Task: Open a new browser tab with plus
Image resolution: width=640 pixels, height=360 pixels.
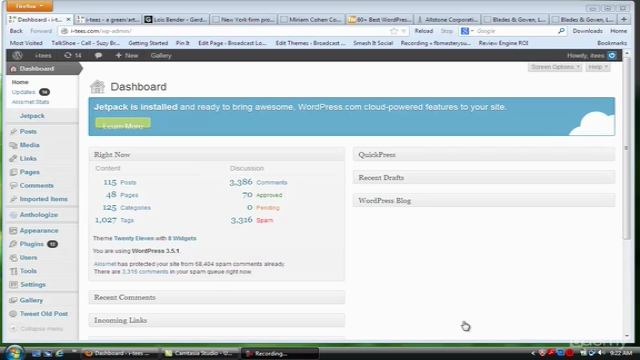Action: [x=624, y=19]
